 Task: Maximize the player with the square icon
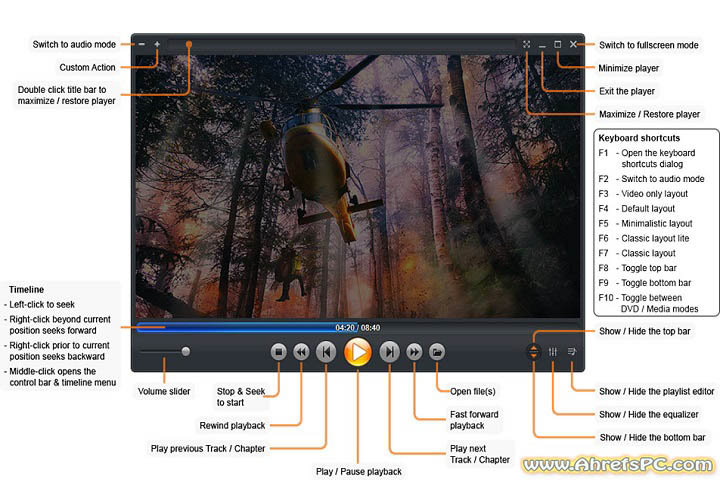(557, 45)
